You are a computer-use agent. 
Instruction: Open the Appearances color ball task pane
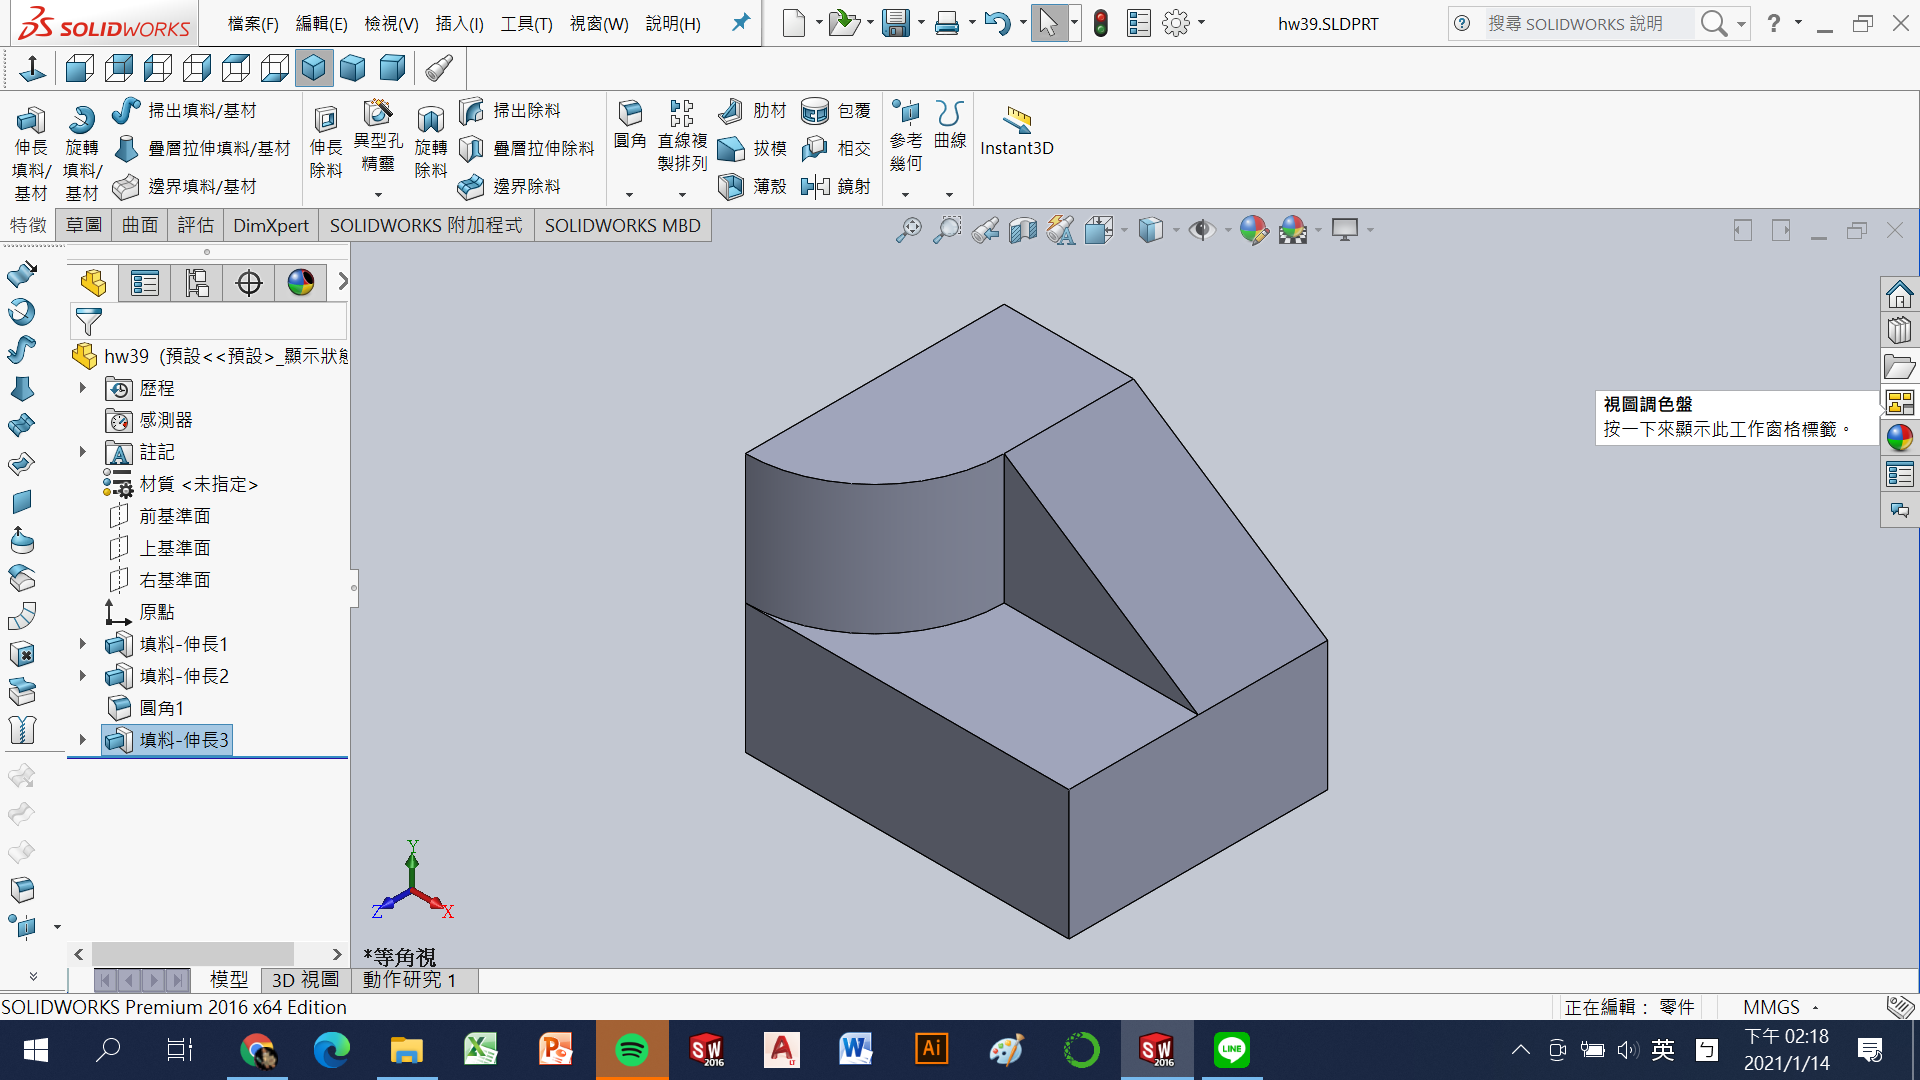tap(1900, 438)
